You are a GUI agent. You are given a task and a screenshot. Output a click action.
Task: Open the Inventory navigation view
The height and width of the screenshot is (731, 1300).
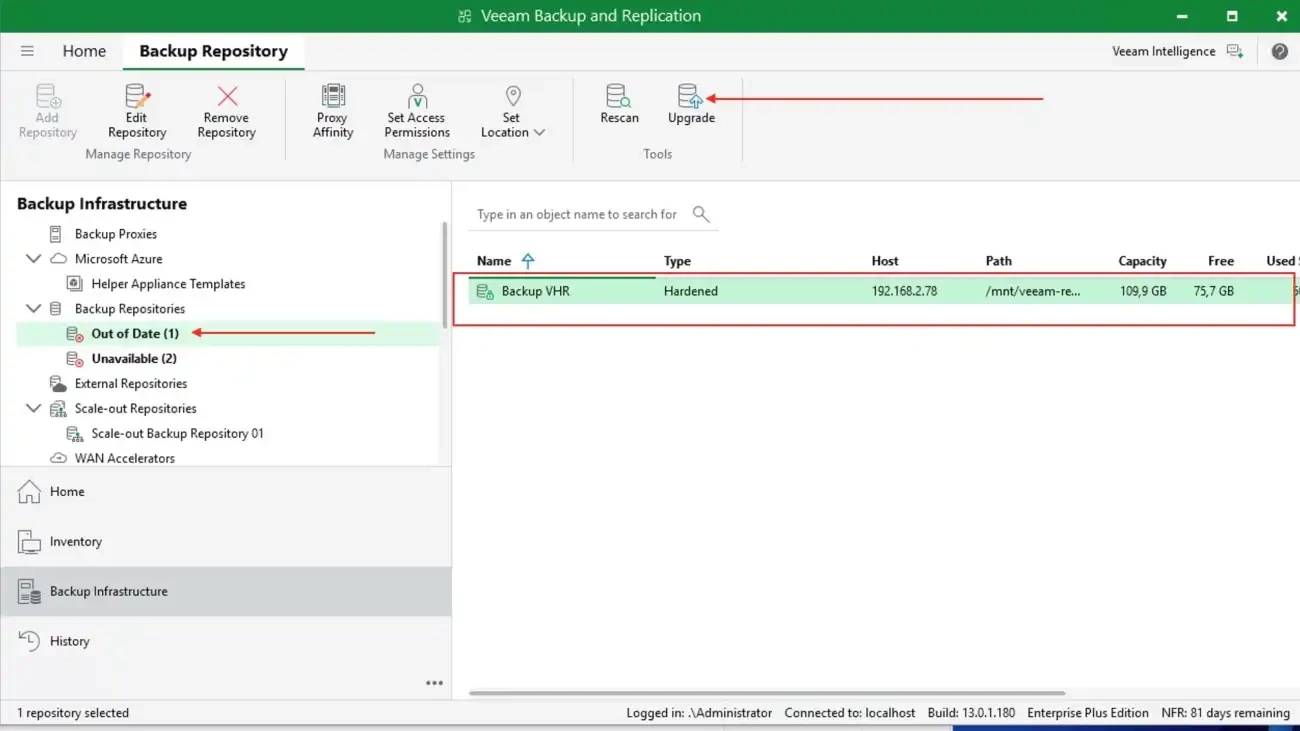[76, 542]
